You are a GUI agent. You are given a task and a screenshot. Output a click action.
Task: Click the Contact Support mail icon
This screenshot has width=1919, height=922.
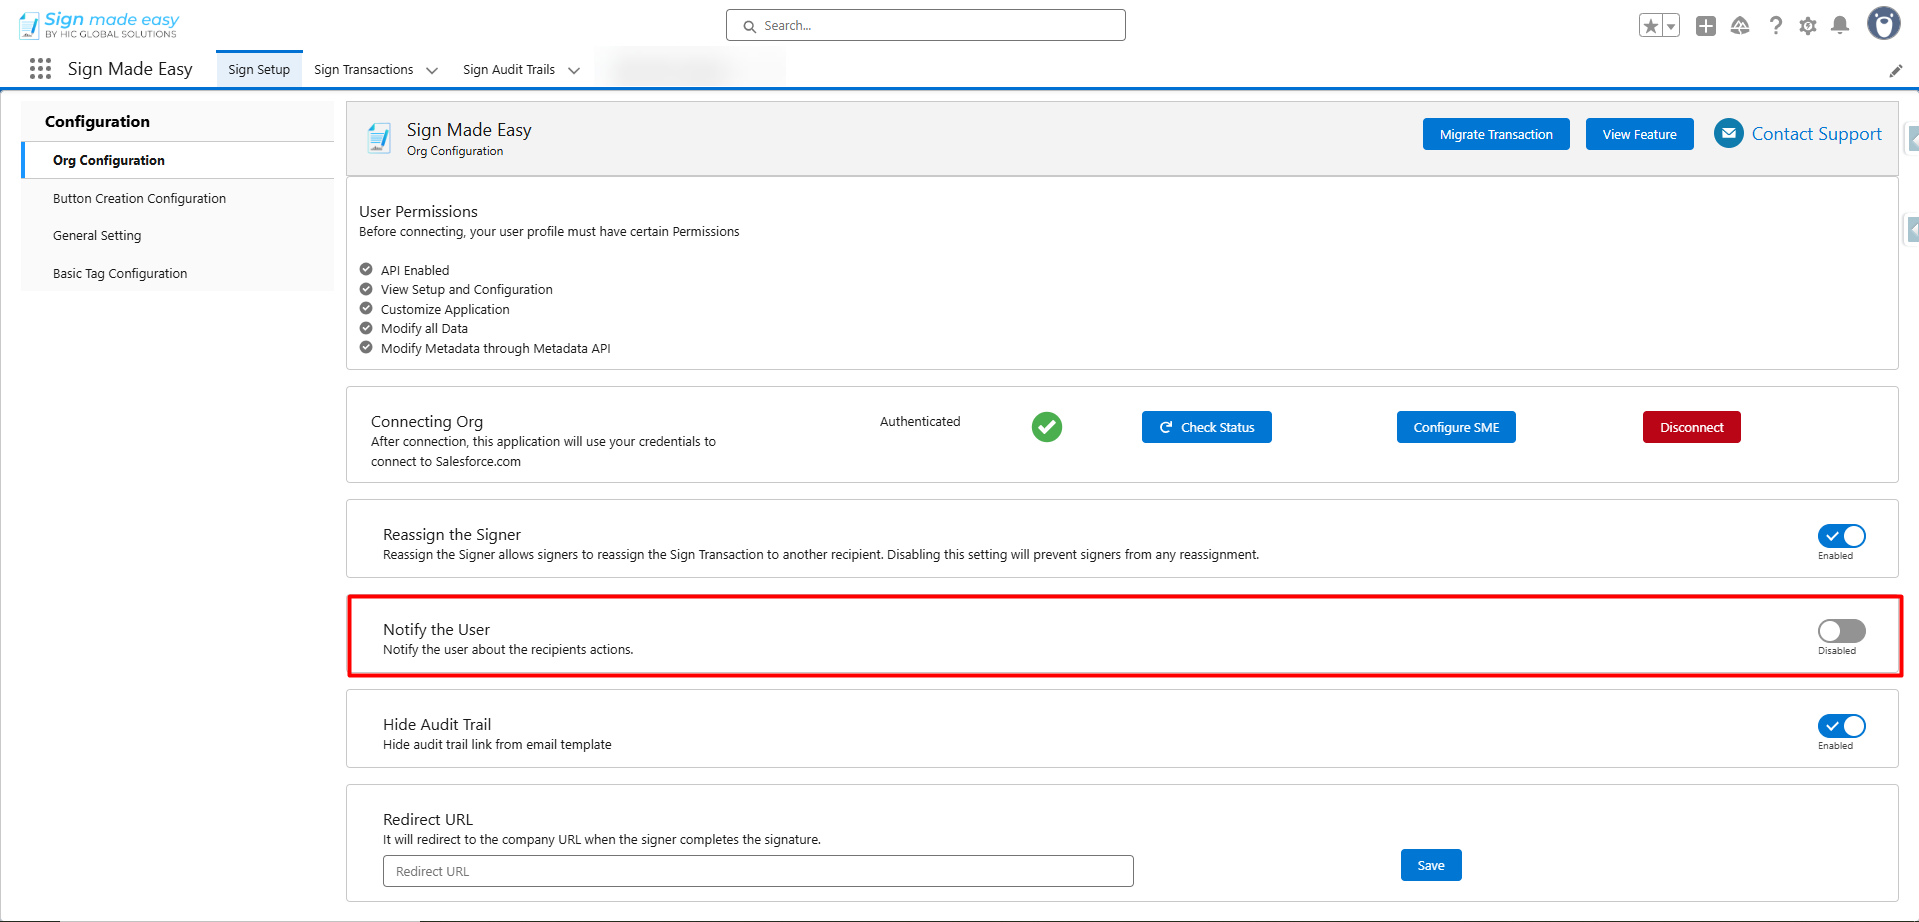point(1729,133)
